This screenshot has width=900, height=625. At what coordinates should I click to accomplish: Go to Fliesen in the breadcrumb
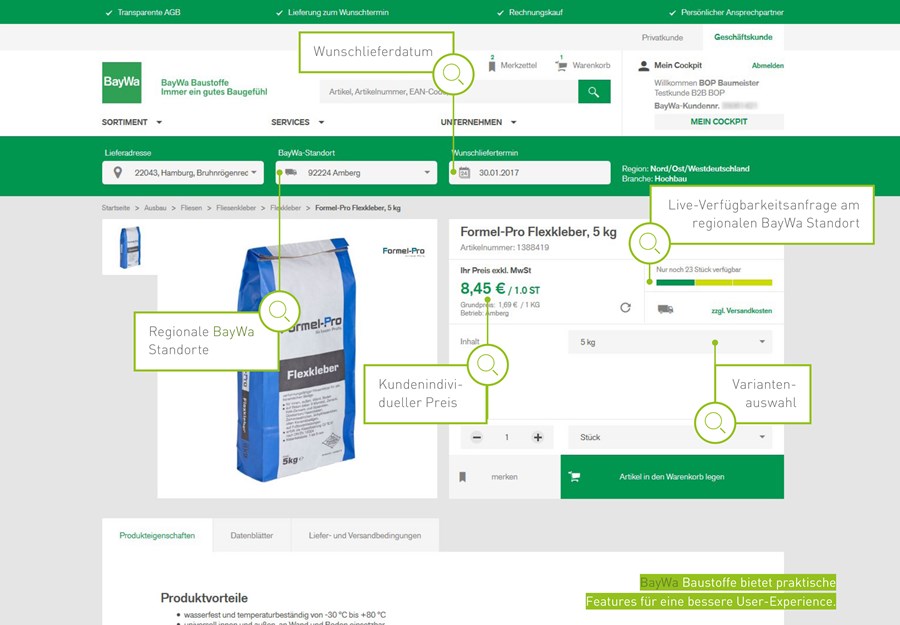pos(191,208)
